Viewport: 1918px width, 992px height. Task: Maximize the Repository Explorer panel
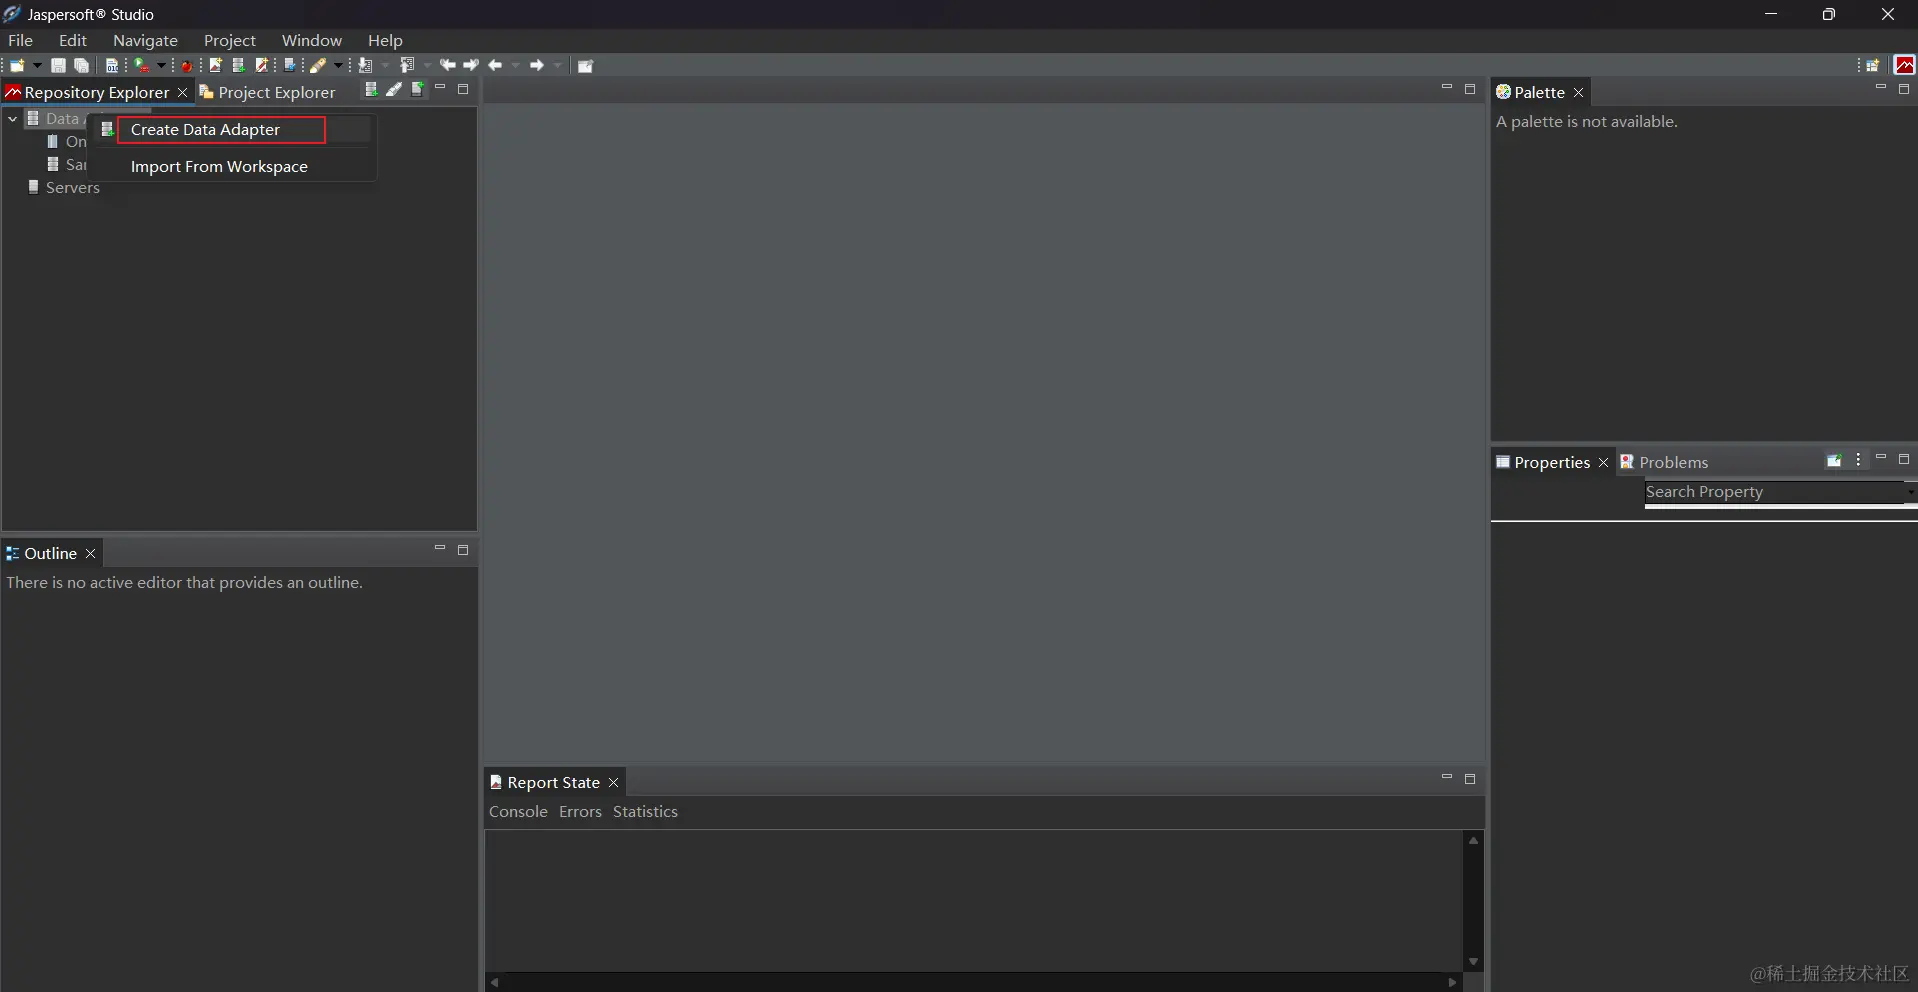(x=463, y=89)
